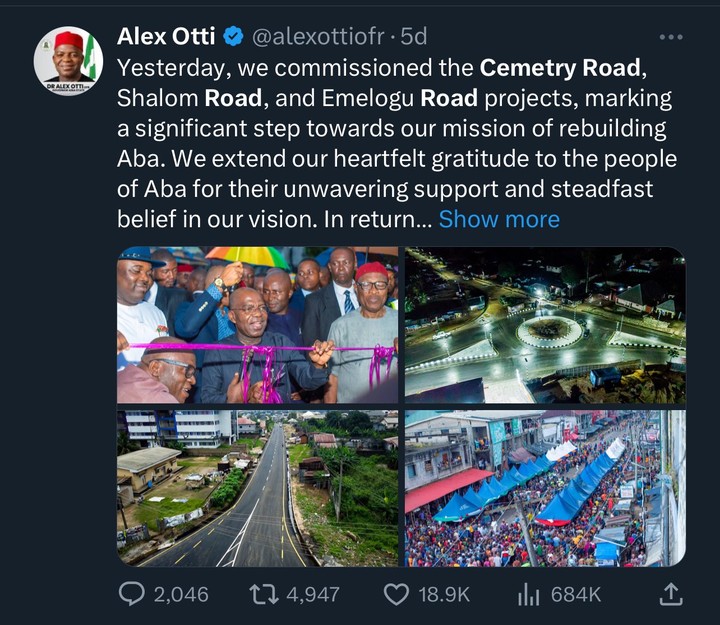This screenshot has width=720, height=625.
Task: Open the ribbon-cutting ceremony photo
Action: 257,325
